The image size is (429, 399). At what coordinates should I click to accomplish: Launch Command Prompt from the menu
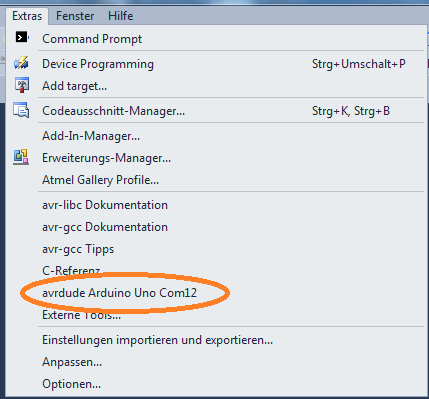click(x=92, y=39)
